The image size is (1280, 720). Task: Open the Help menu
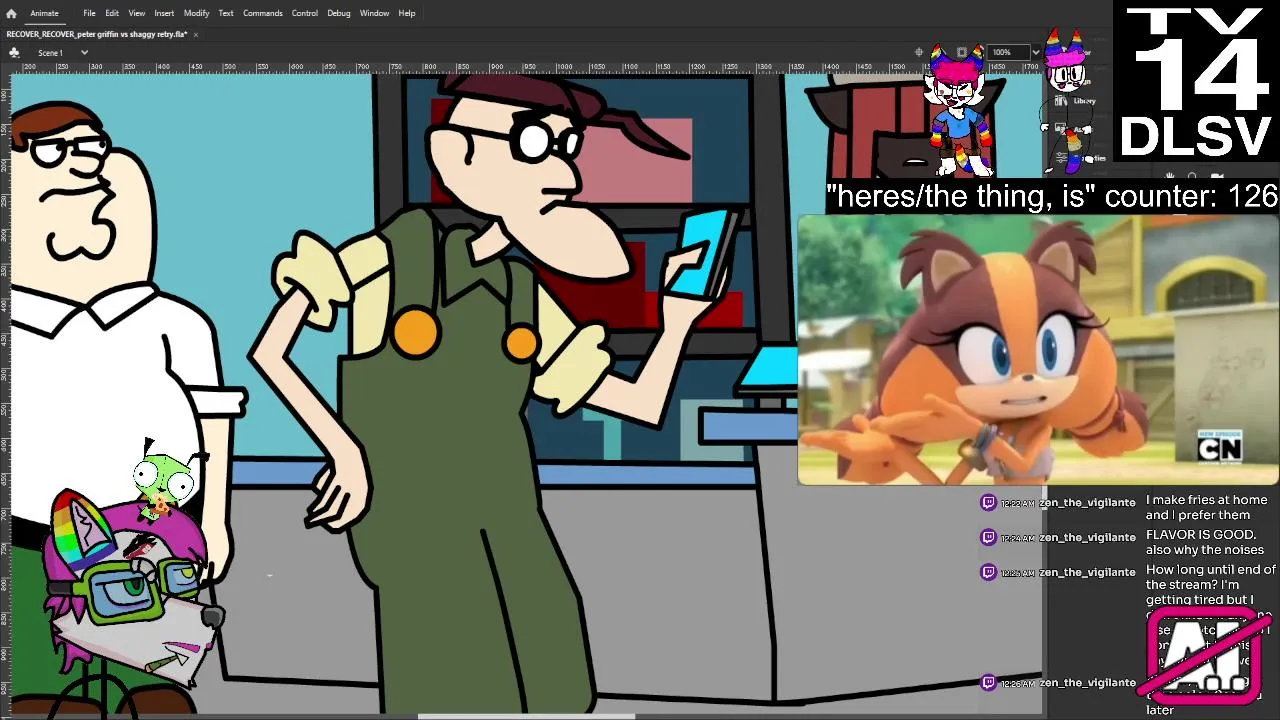[407, 13]
